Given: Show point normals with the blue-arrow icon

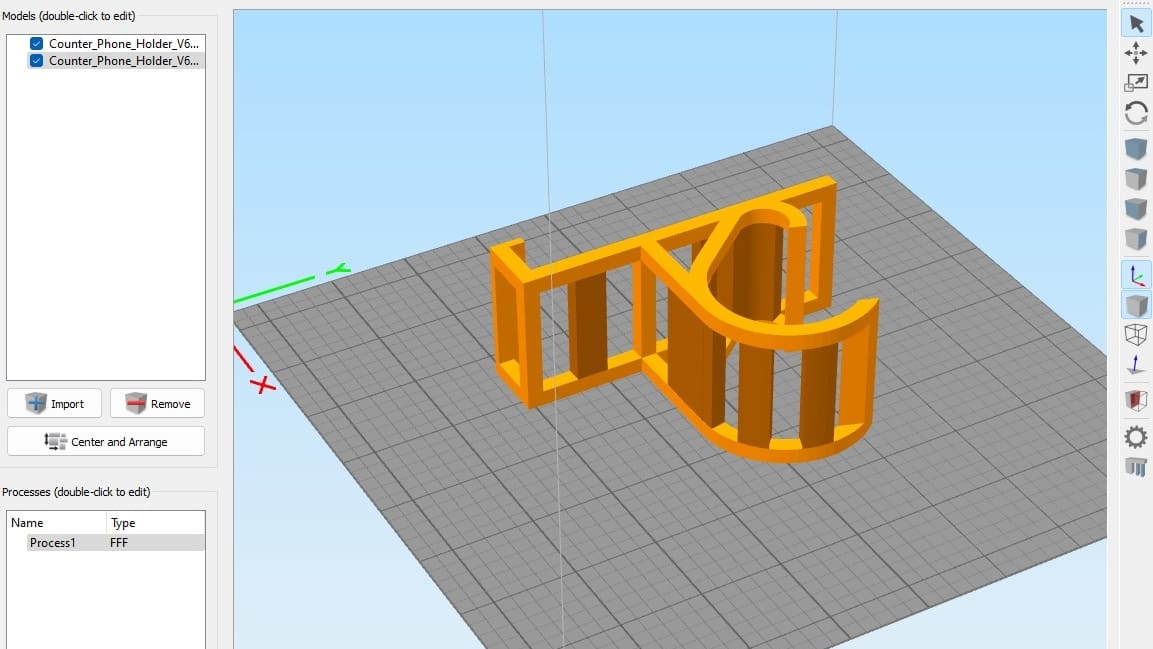Looking at the screenshot, I should click(x=1136, y=365).
